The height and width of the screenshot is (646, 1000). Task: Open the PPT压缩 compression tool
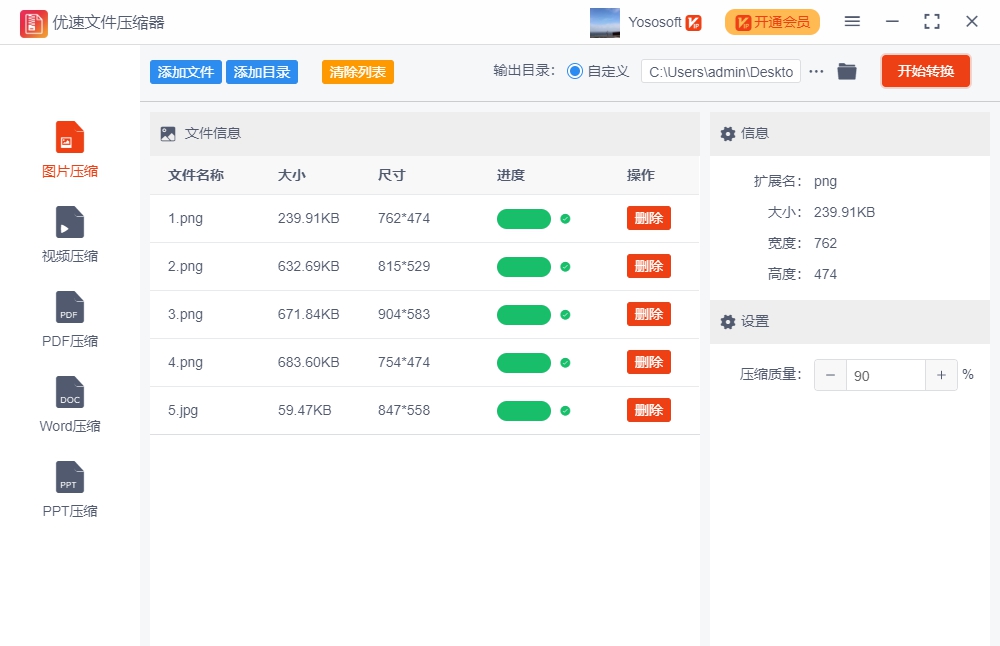68,478
